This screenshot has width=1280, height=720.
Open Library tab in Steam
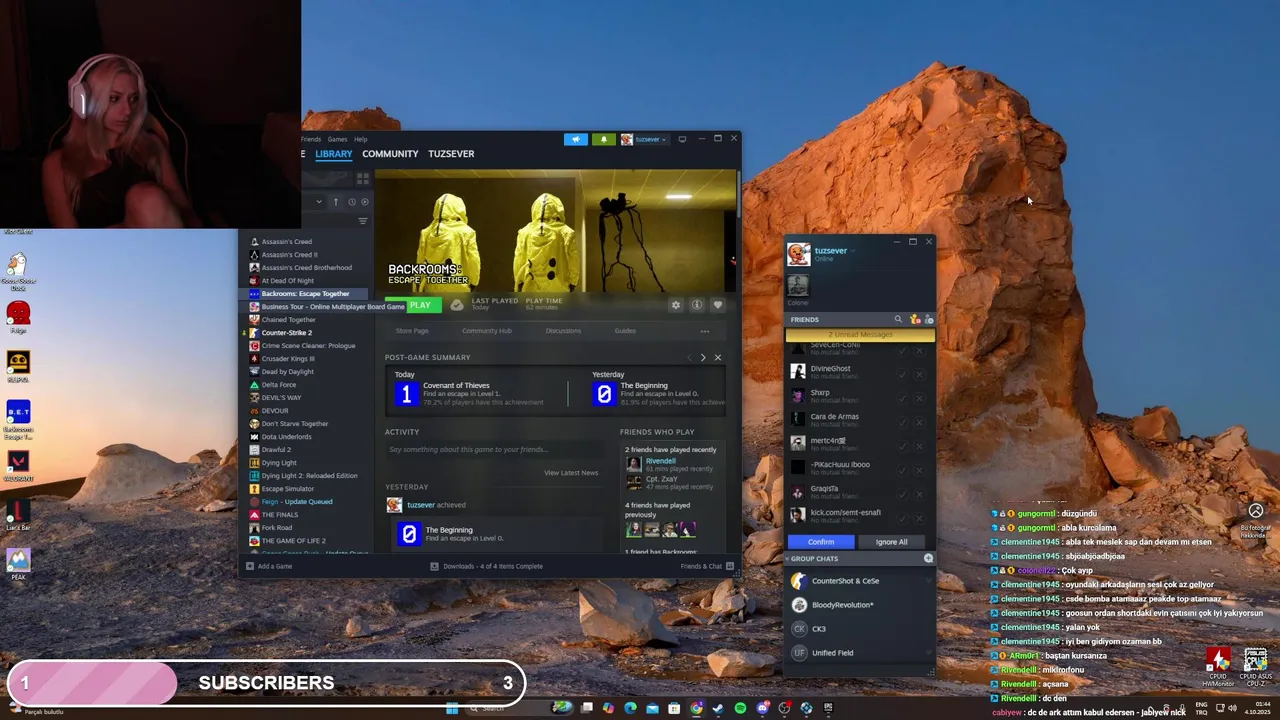click(x=333, y=154)
